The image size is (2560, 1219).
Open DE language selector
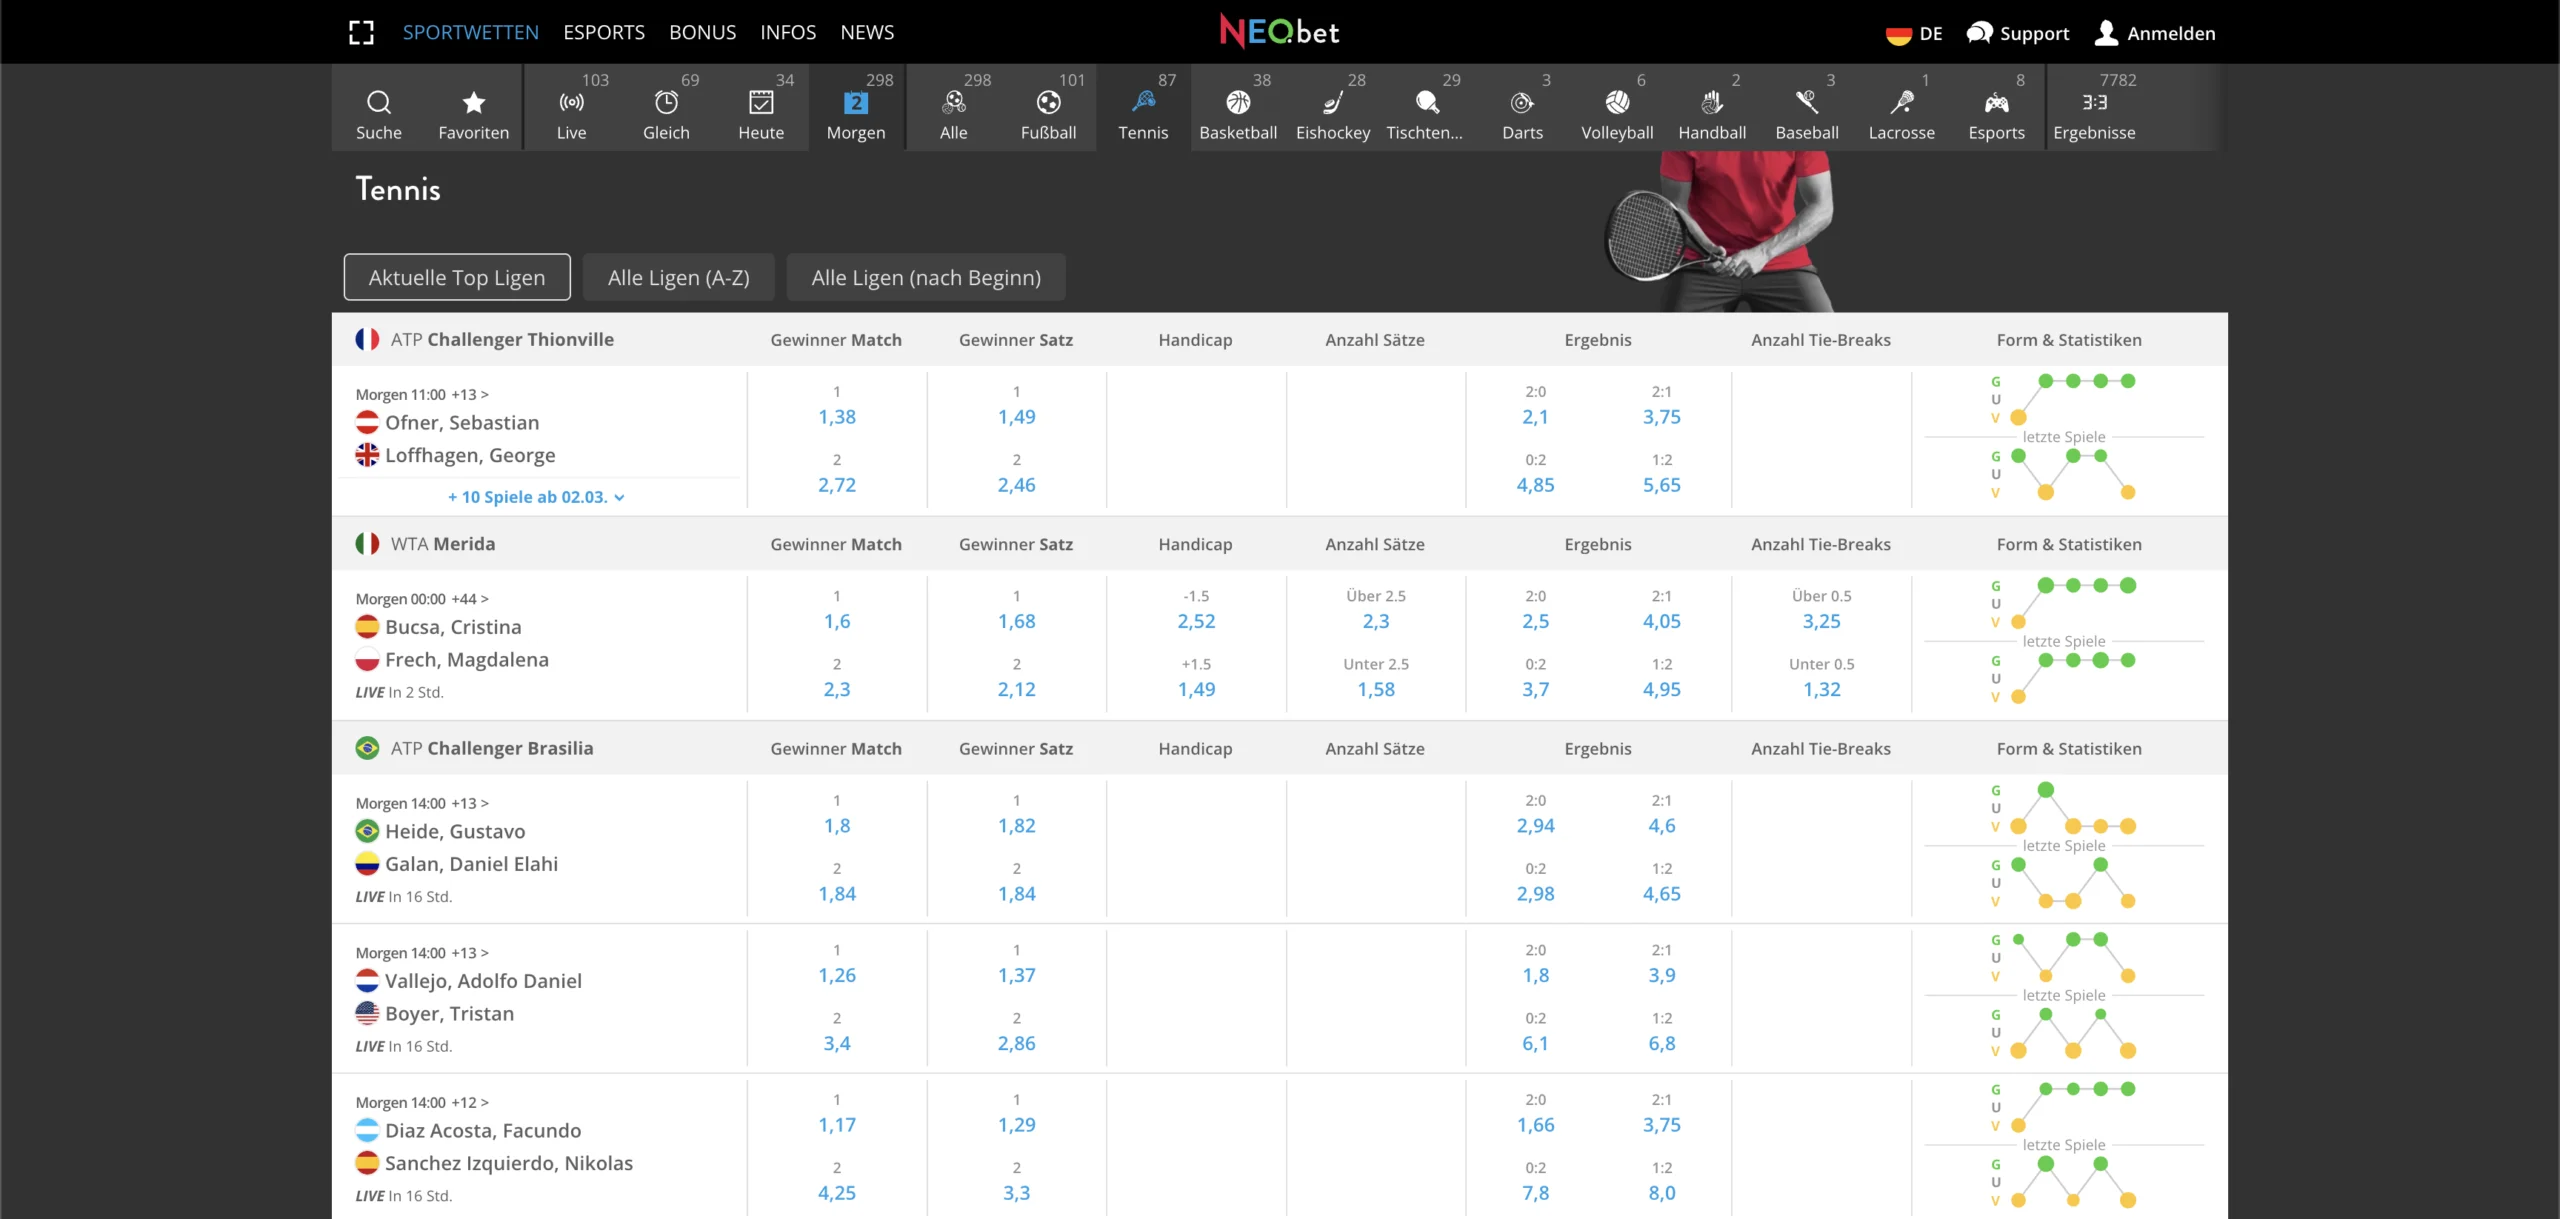[x=1914, y=33]
